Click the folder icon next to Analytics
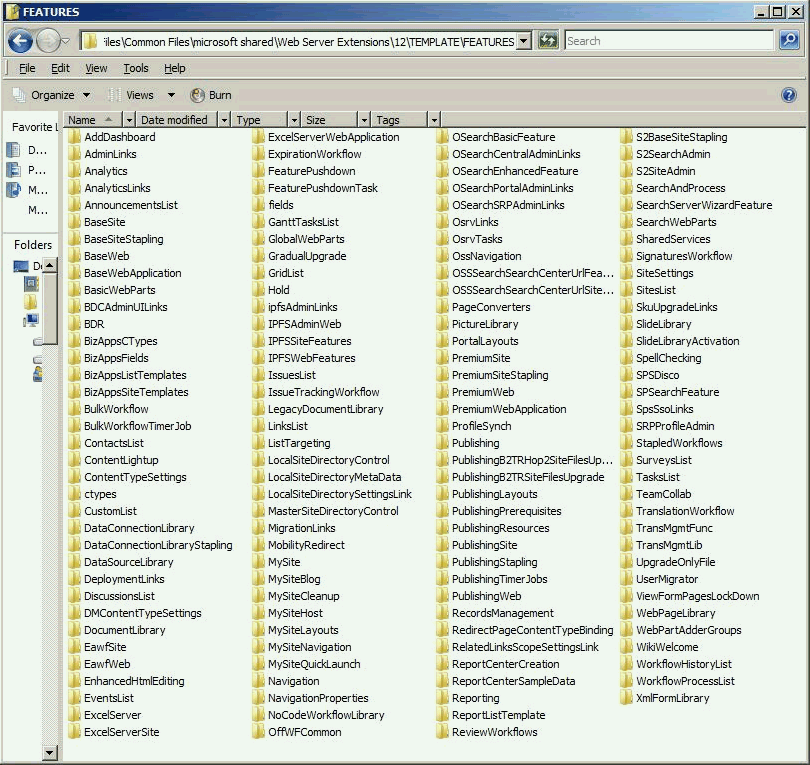The width and height of the screenshot is (810, 765). pos(75,171)
